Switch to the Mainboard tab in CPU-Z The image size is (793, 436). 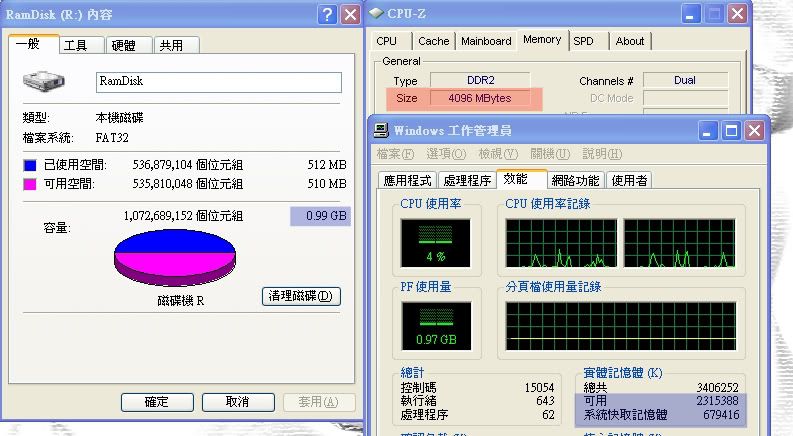coord(487,41)
